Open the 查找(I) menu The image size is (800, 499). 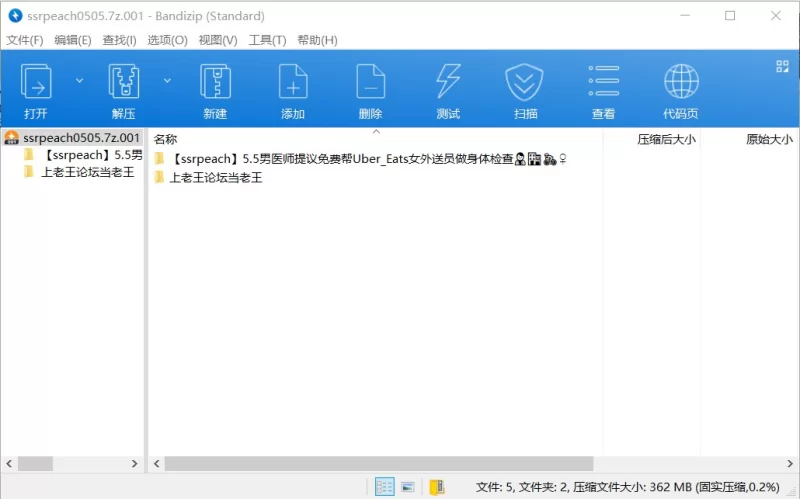tap(119, 40)
